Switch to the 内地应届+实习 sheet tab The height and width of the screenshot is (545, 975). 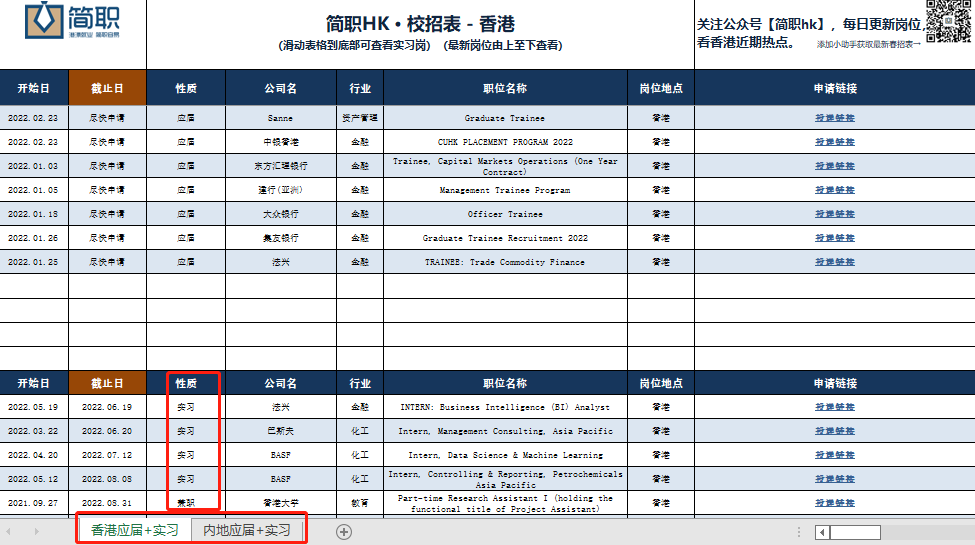pos(247,530)
